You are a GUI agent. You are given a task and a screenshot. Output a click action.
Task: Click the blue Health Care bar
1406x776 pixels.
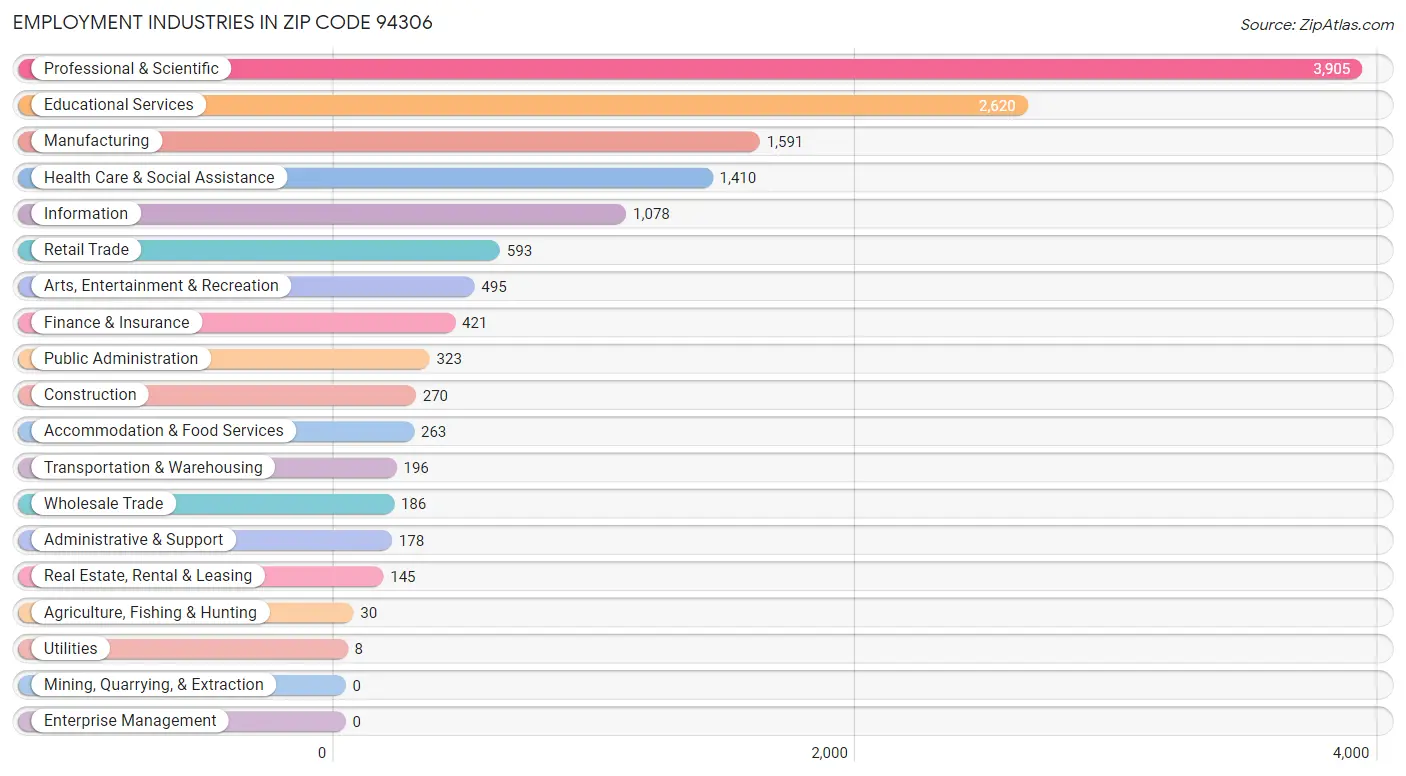(365, 178)
